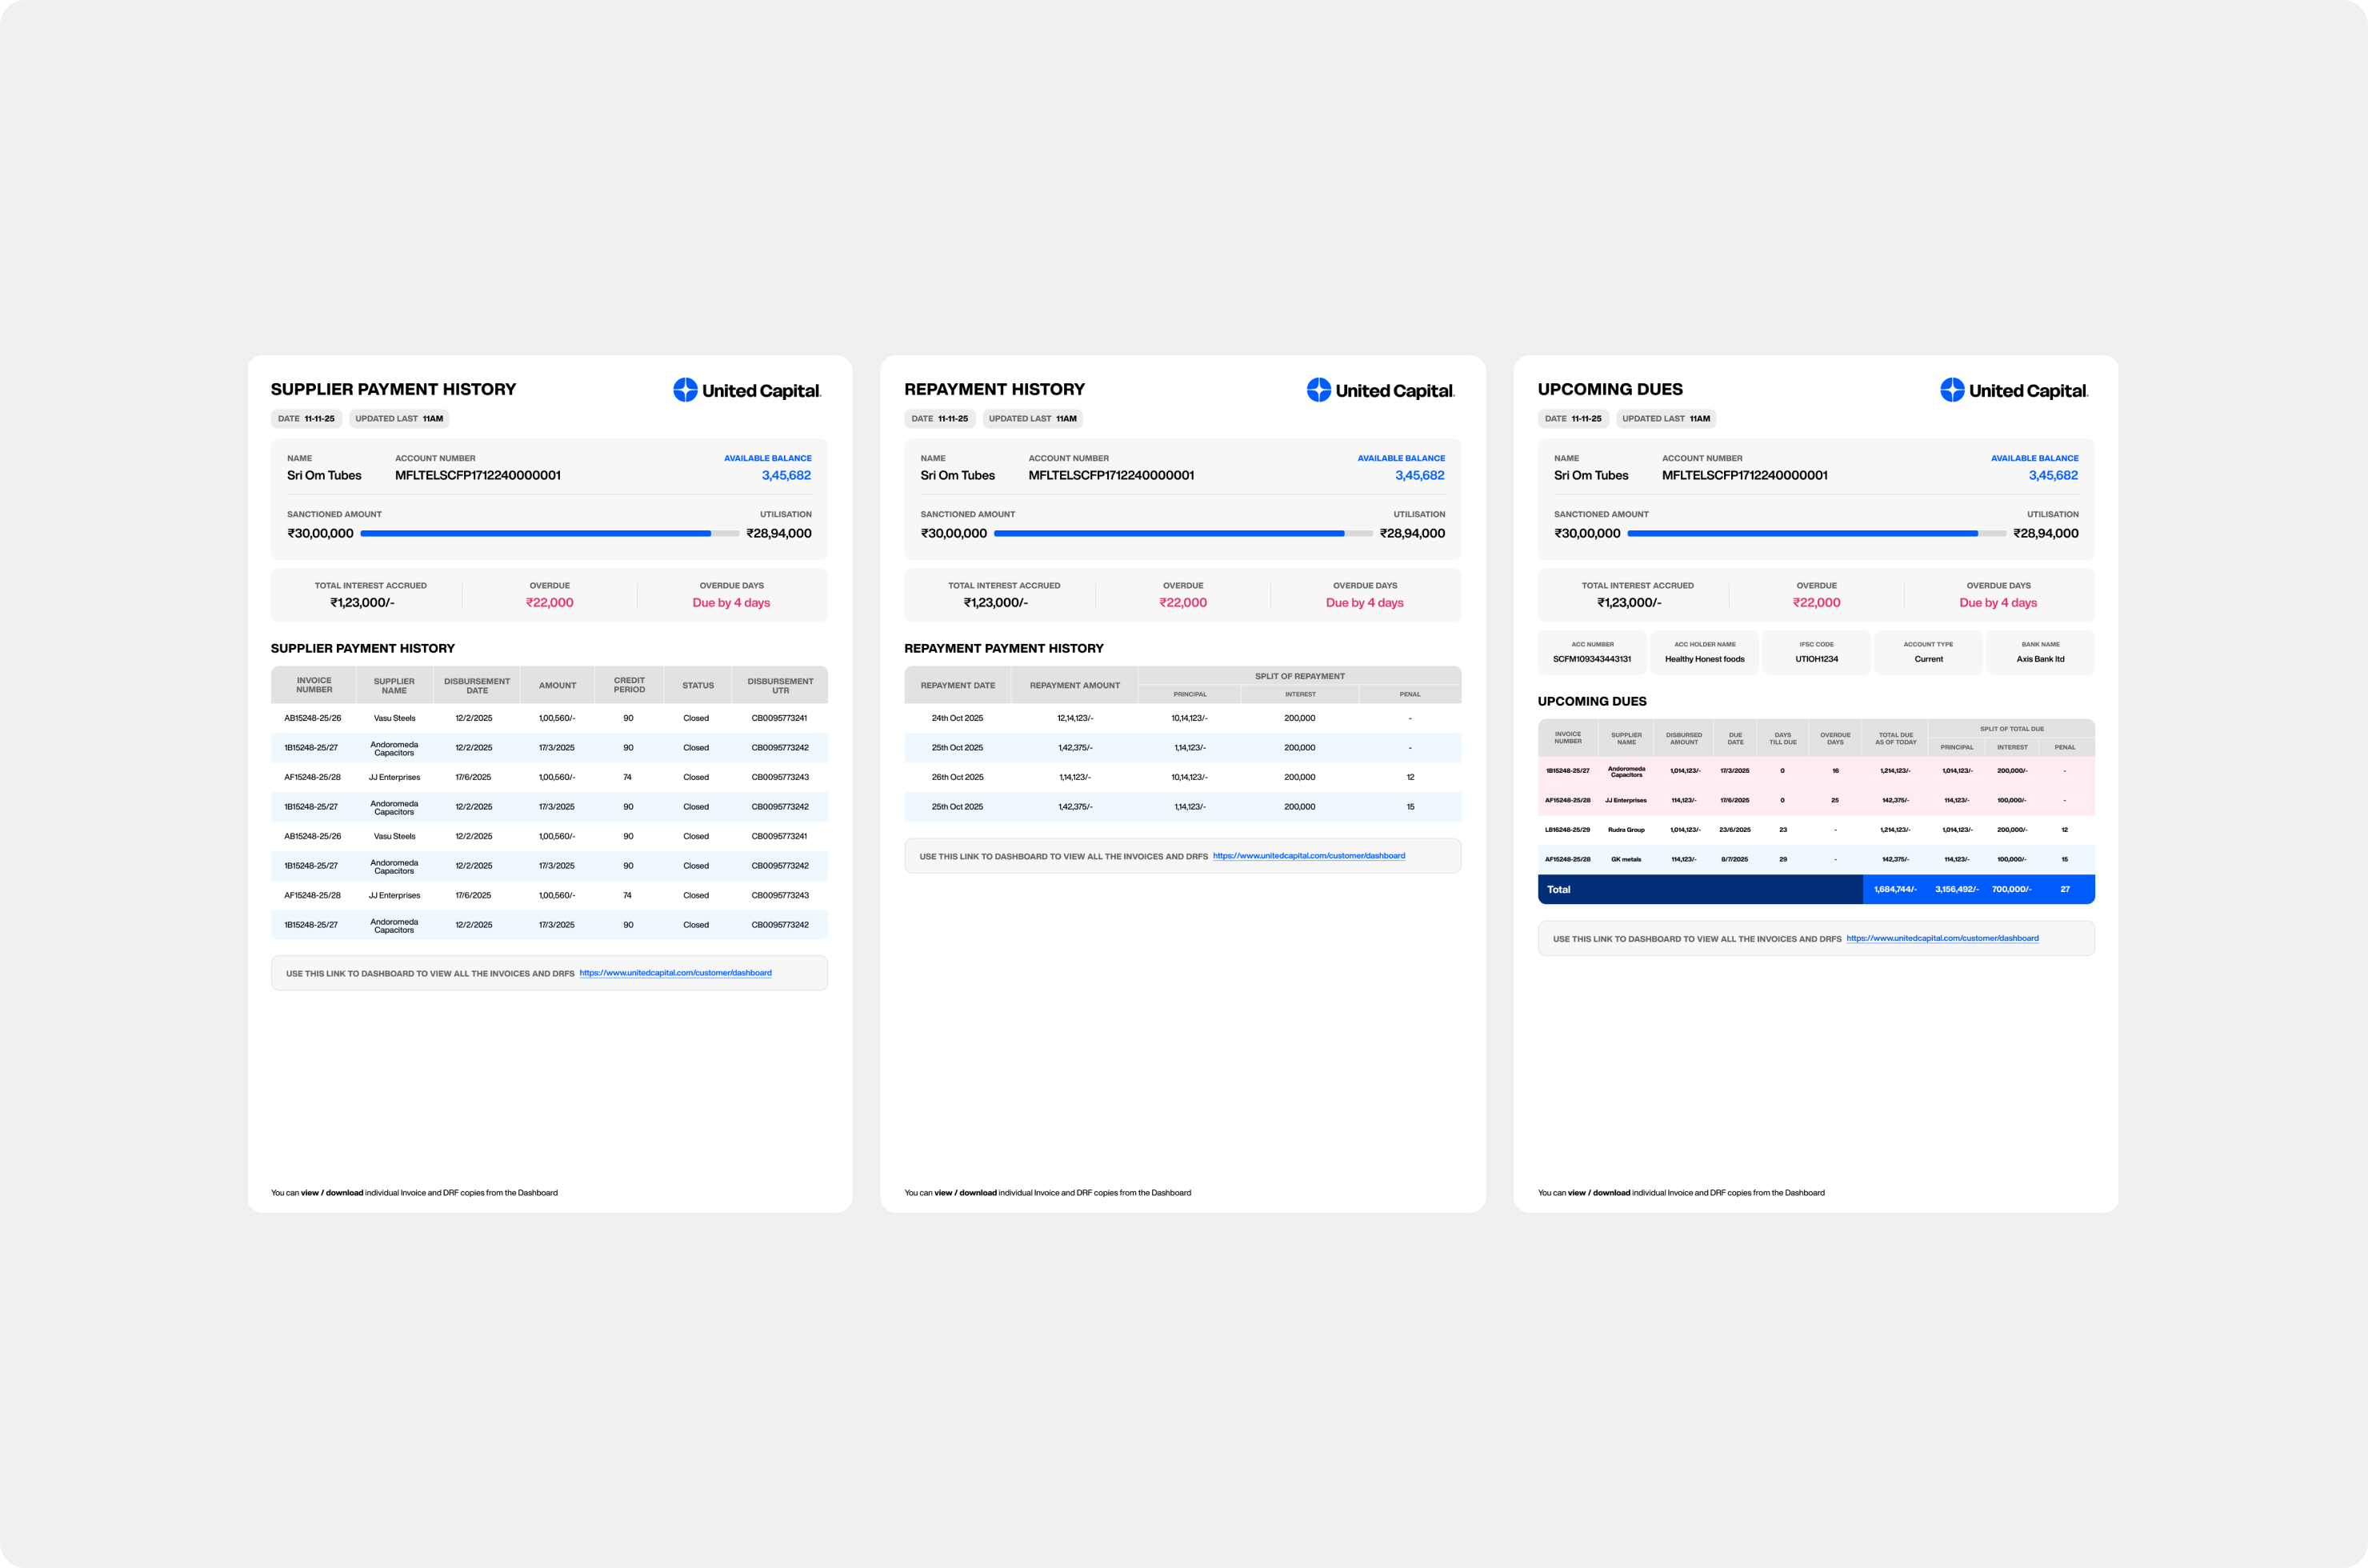Select repayment row dated 24th Oct 2025

coord(1183,718)
